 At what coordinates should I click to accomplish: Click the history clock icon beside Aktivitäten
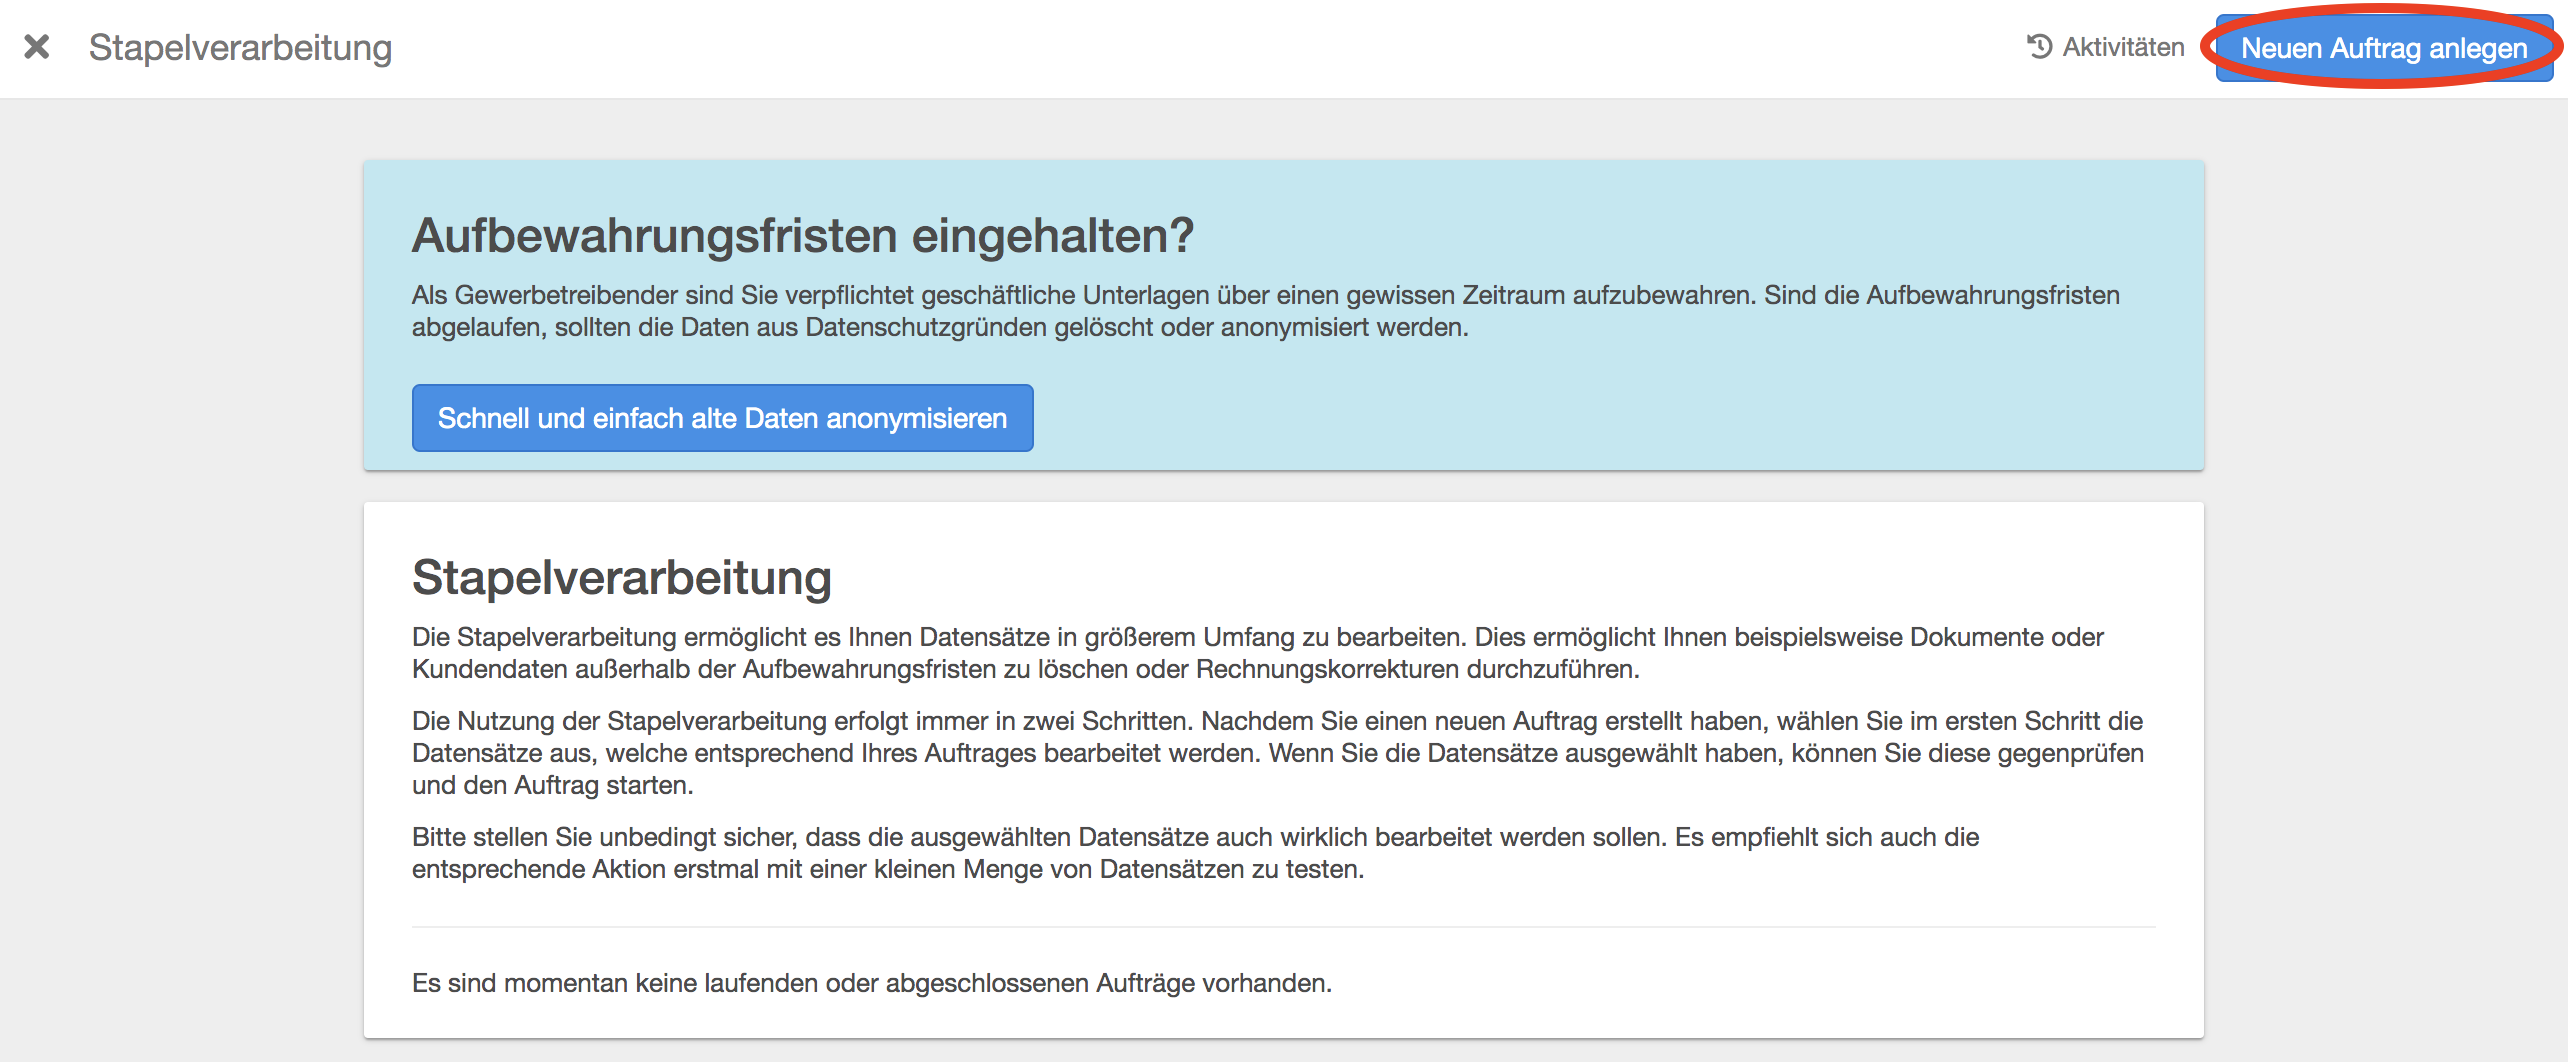point(2039,47)
